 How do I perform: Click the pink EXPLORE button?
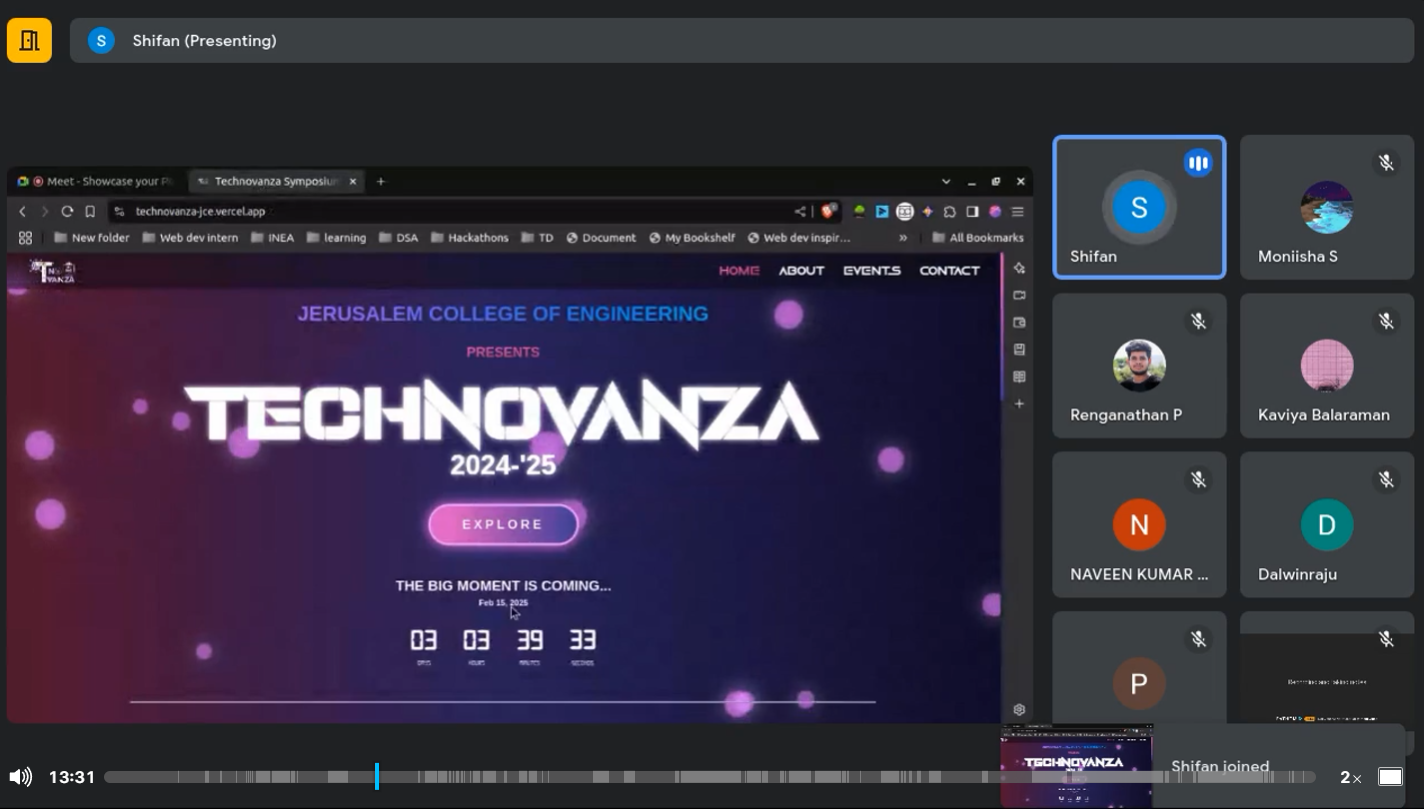point(503,524)
